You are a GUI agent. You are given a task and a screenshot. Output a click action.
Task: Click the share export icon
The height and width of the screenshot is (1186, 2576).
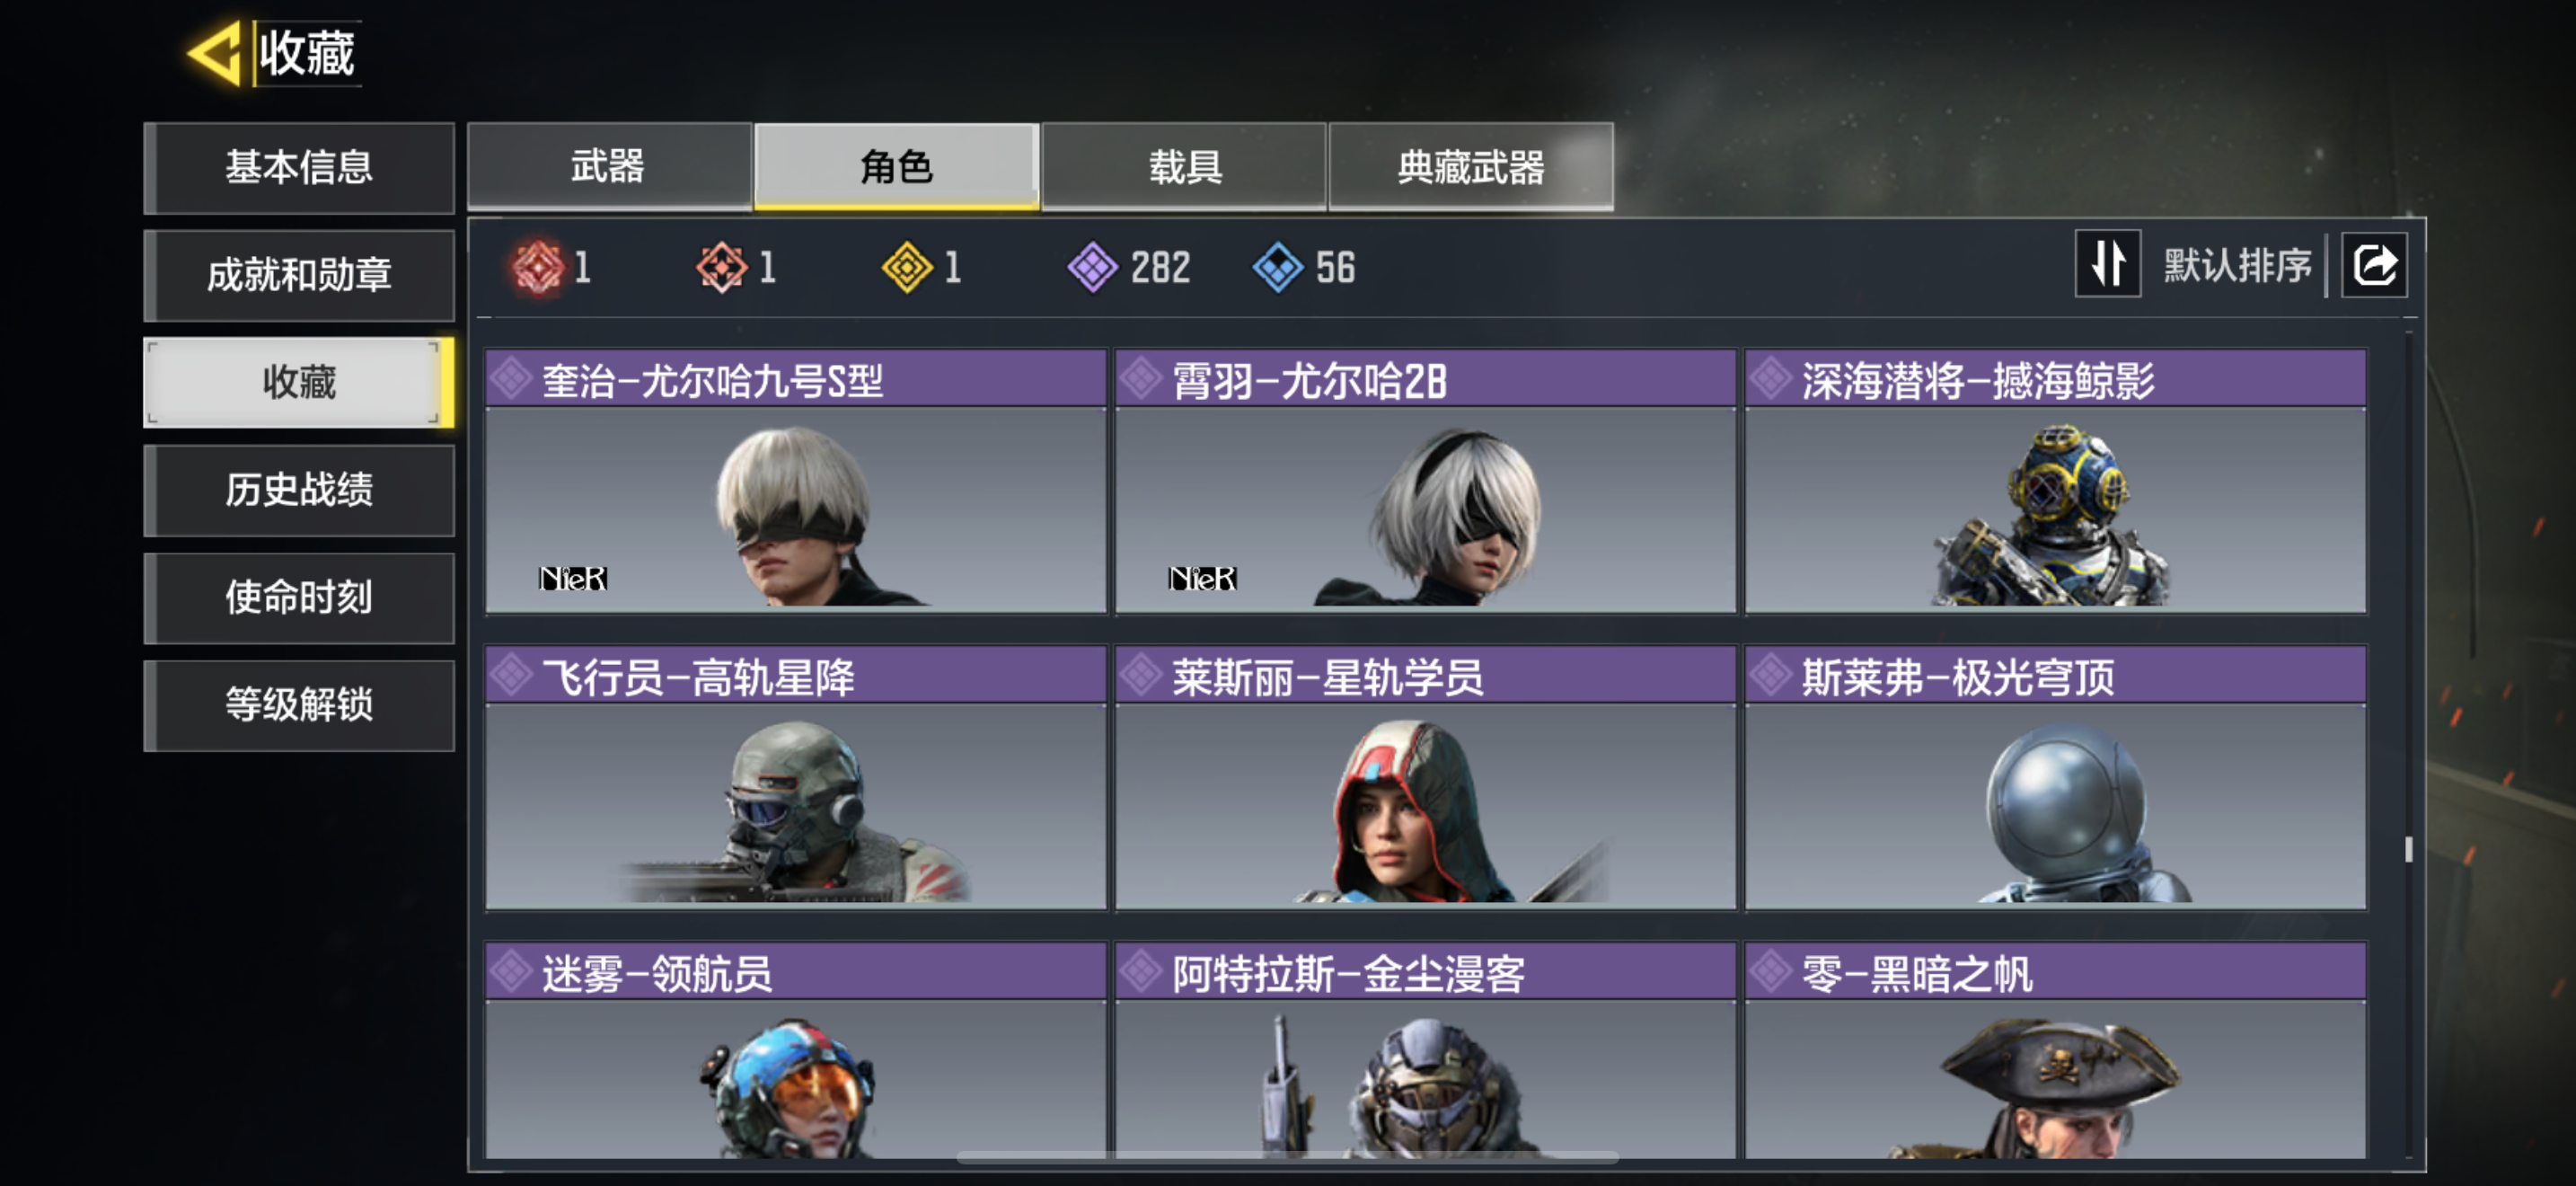point(2375,265)
